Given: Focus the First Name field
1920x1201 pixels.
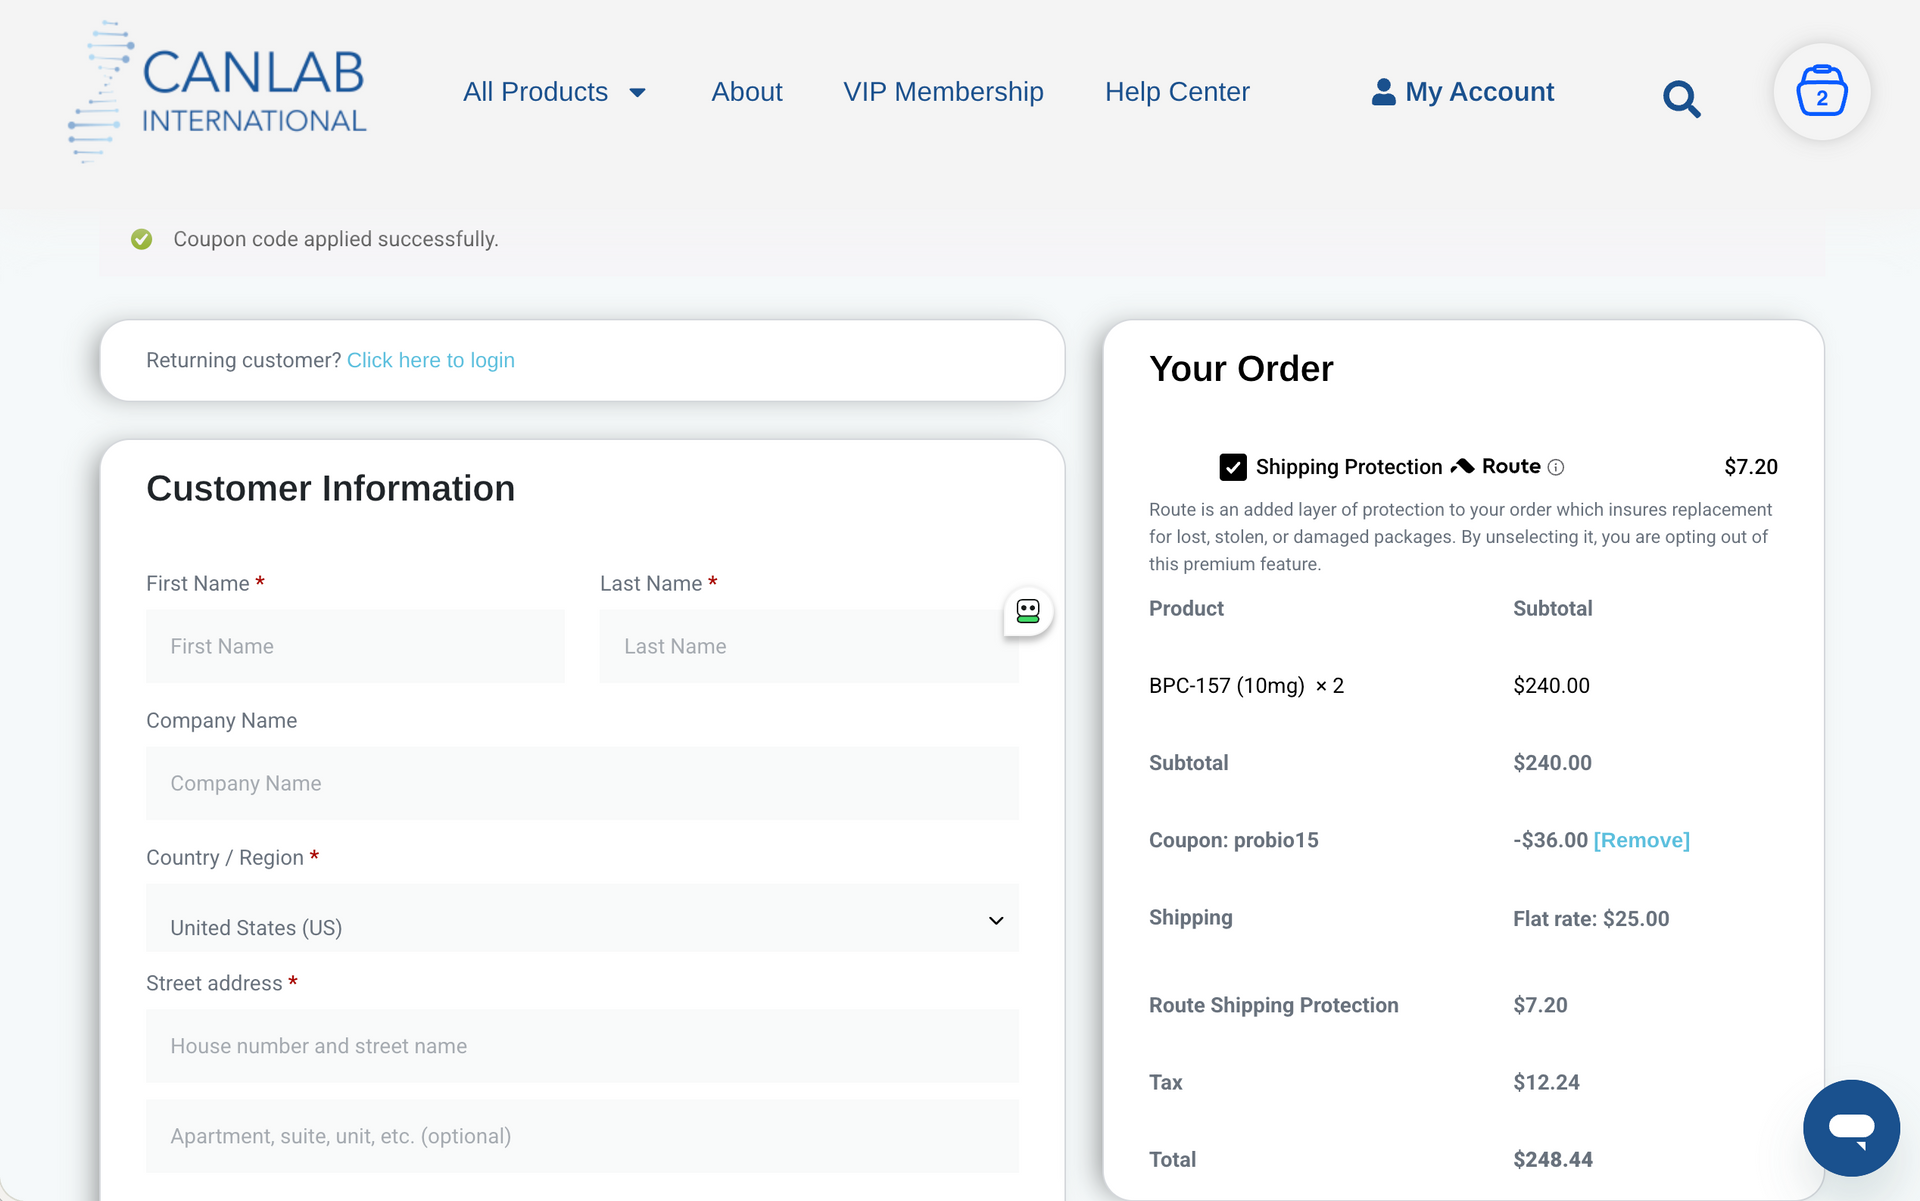Looking at the screenshot, I should 355,646.
